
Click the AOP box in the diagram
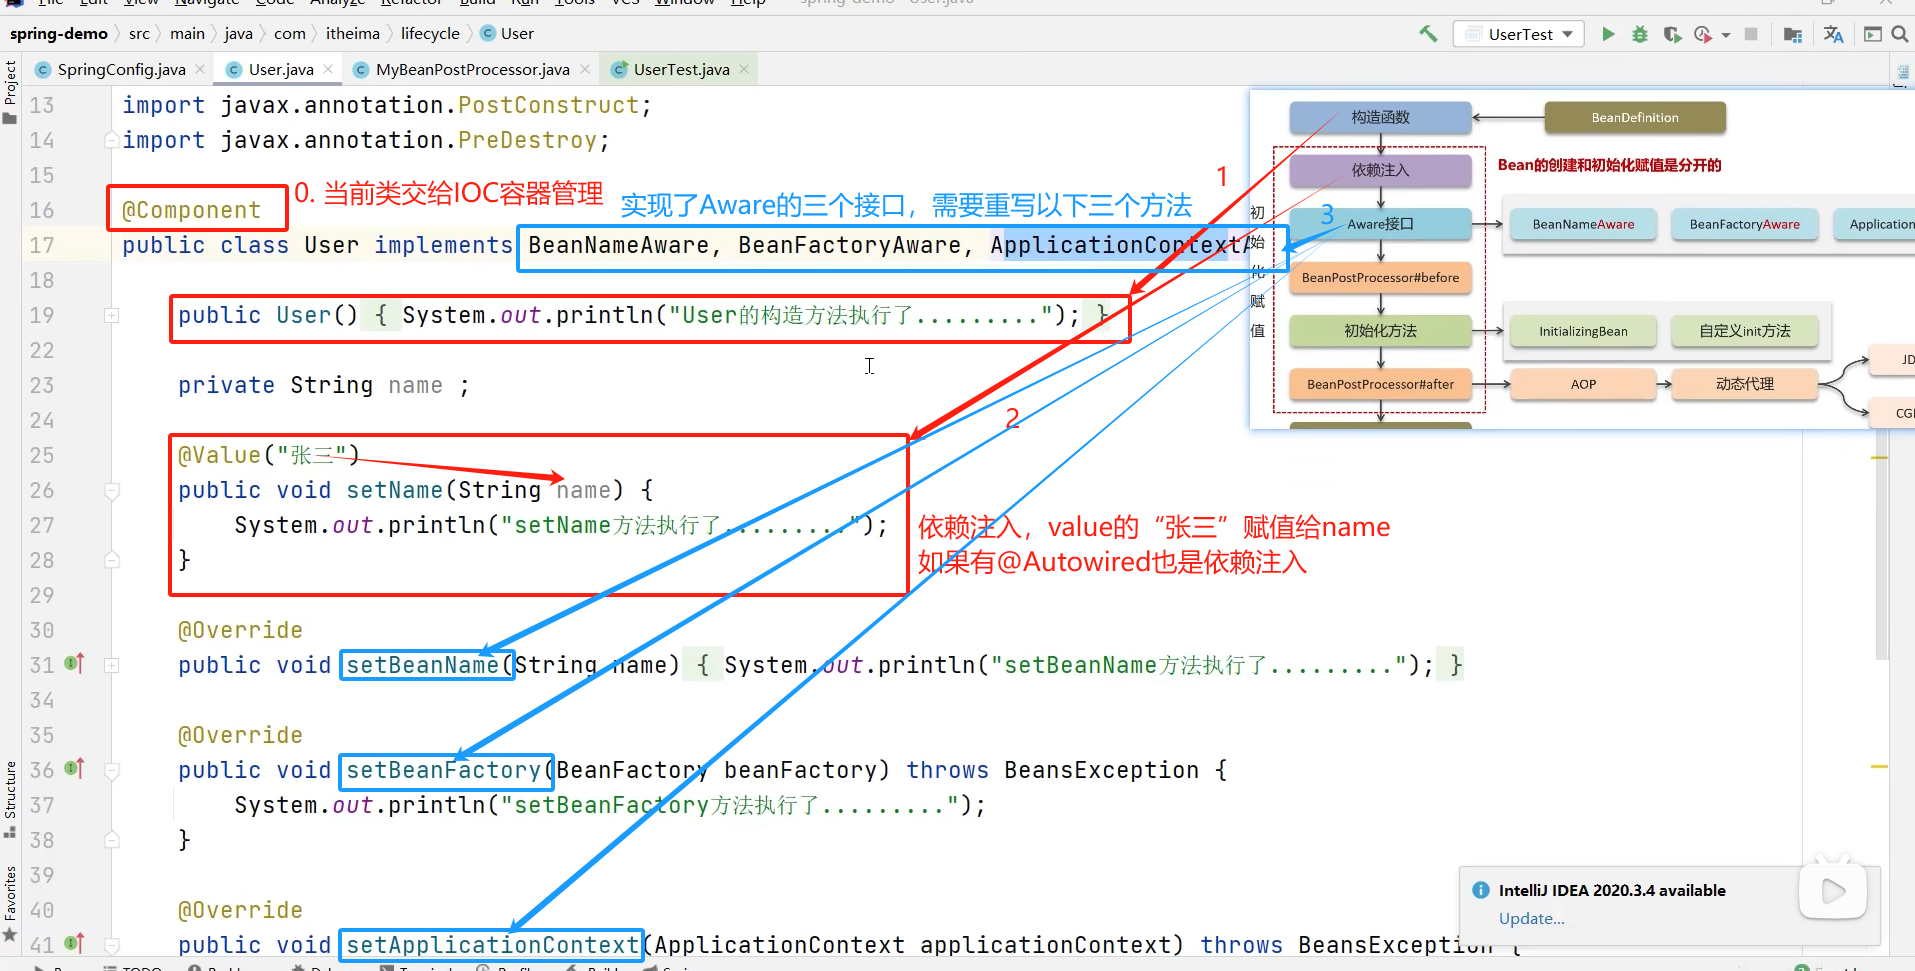click(x=1583, y=384)
